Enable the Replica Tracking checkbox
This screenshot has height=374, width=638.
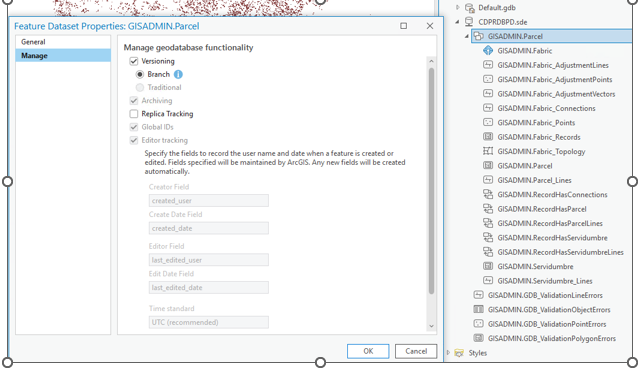click(133, 114)
